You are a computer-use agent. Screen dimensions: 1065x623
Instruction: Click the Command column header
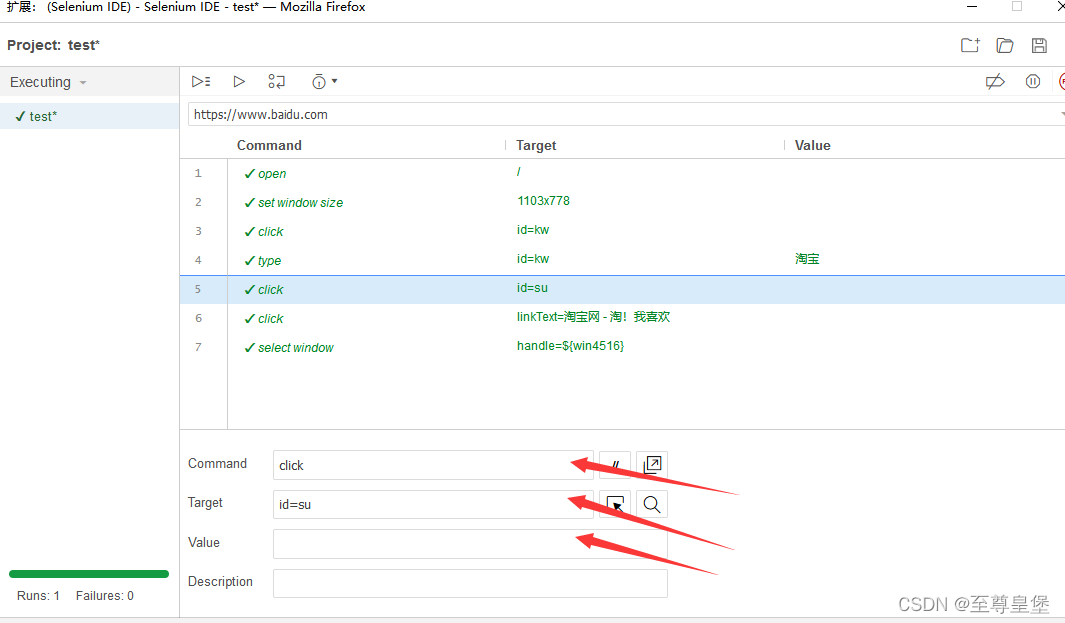pos(269,145)
